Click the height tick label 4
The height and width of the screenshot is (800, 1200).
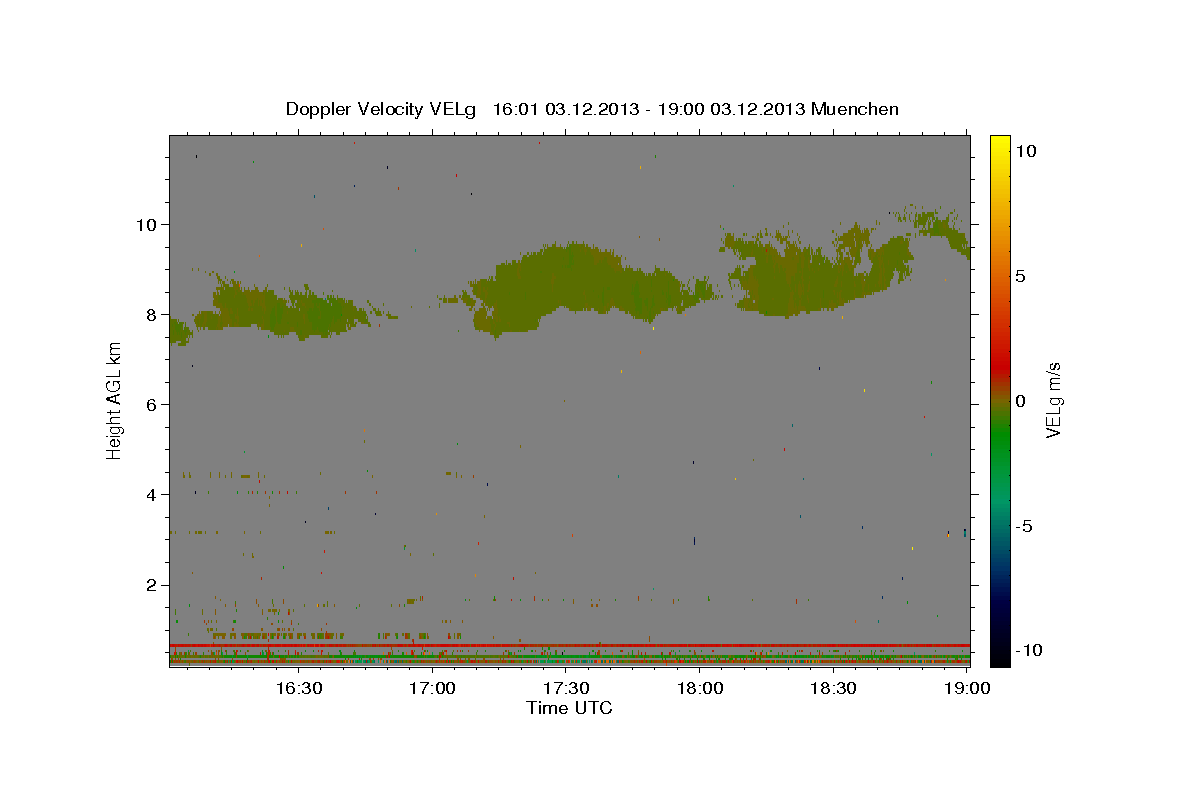point(152,494)
